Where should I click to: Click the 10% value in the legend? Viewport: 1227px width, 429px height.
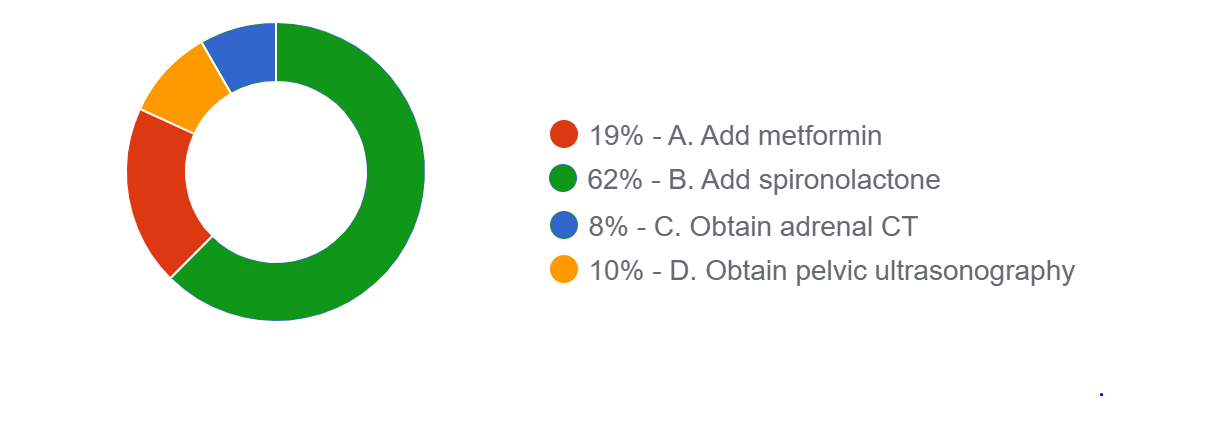click(610, 271)
